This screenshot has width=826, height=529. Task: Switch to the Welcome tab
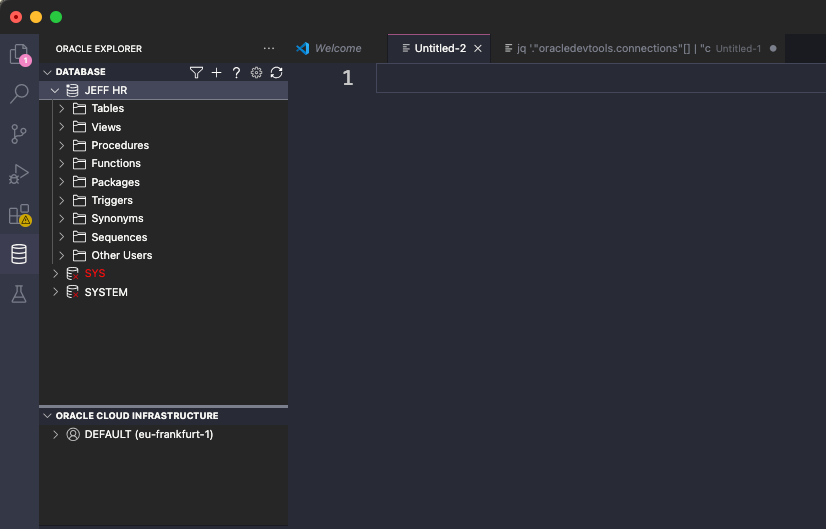coord(337,48)
